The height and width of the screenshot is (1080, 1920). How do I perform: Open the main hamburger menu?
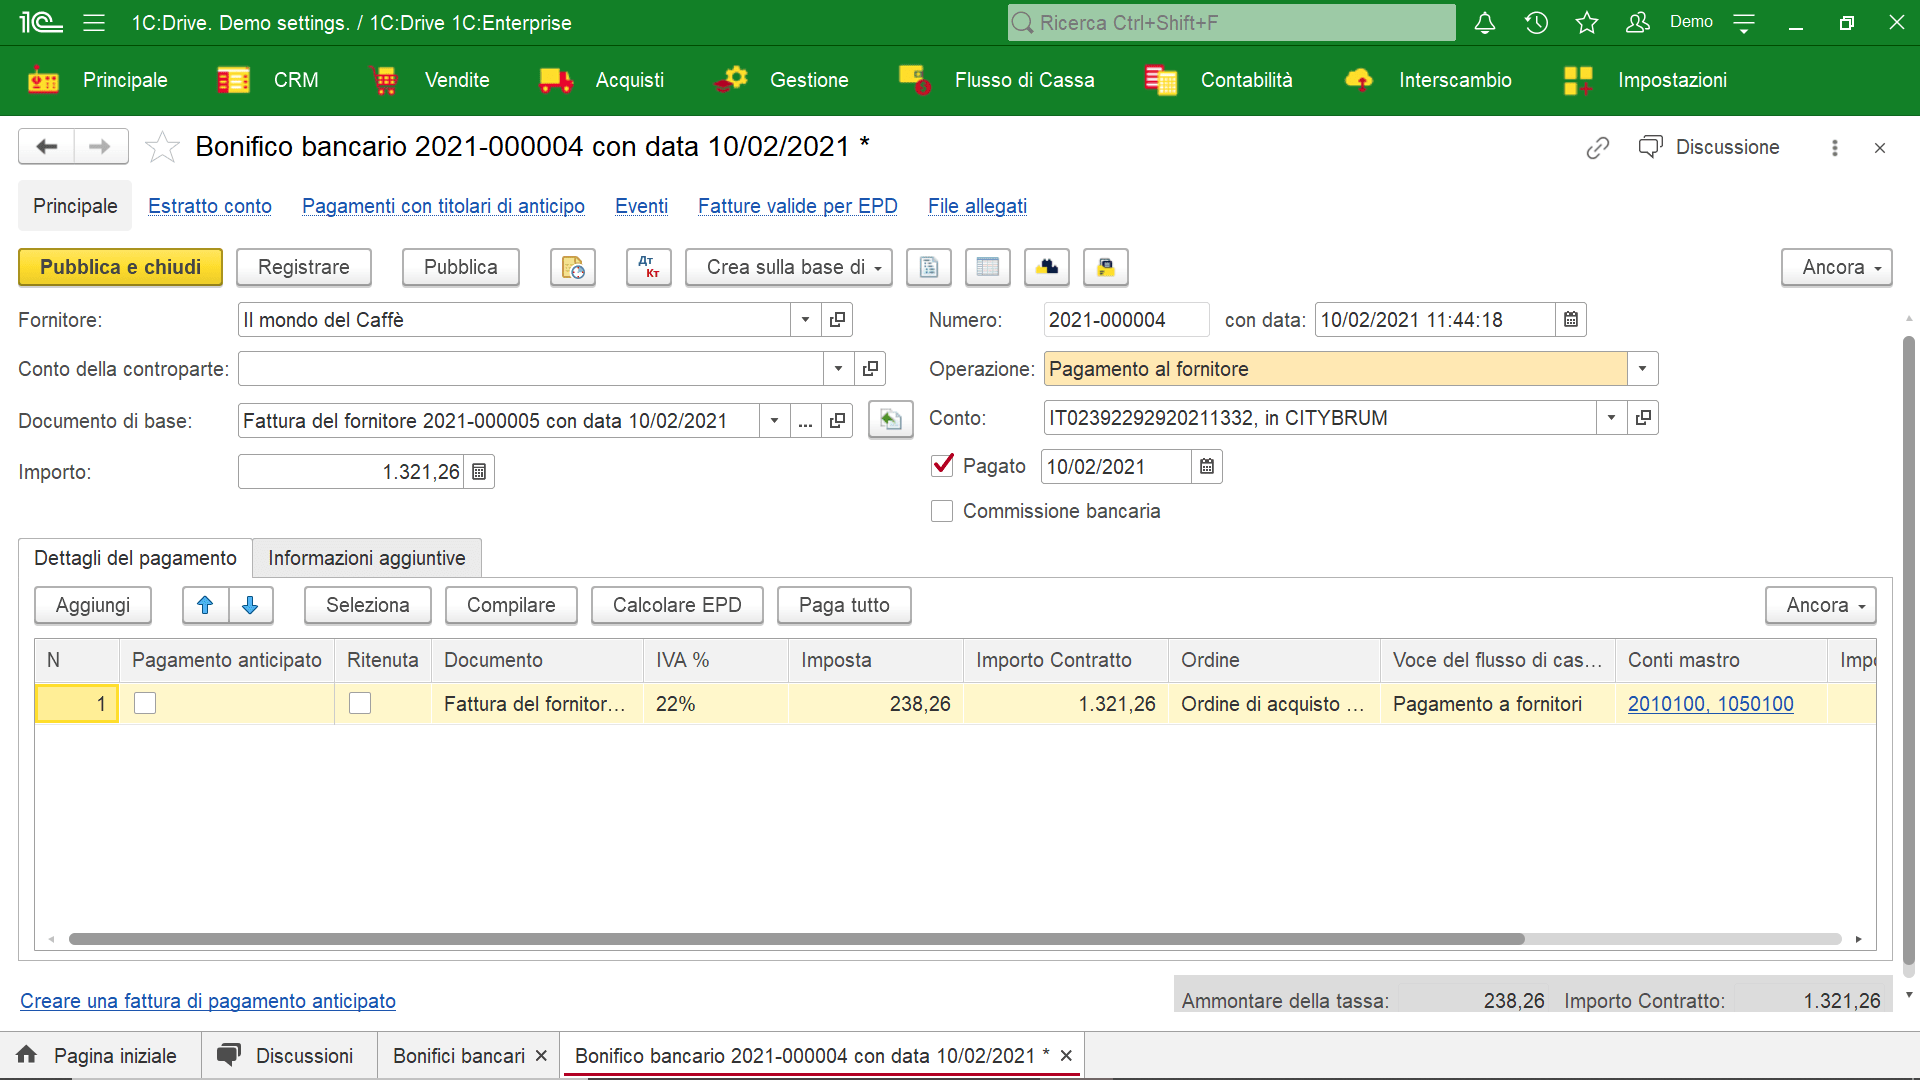pyautogui.click(x=94, y=23)
